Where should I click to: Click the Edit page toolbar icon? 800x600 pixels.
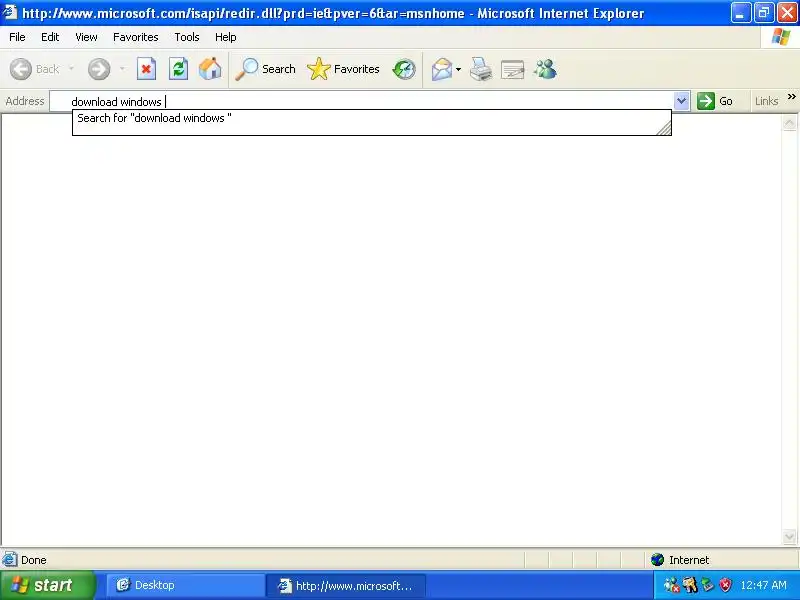click(x=513, y=69)
